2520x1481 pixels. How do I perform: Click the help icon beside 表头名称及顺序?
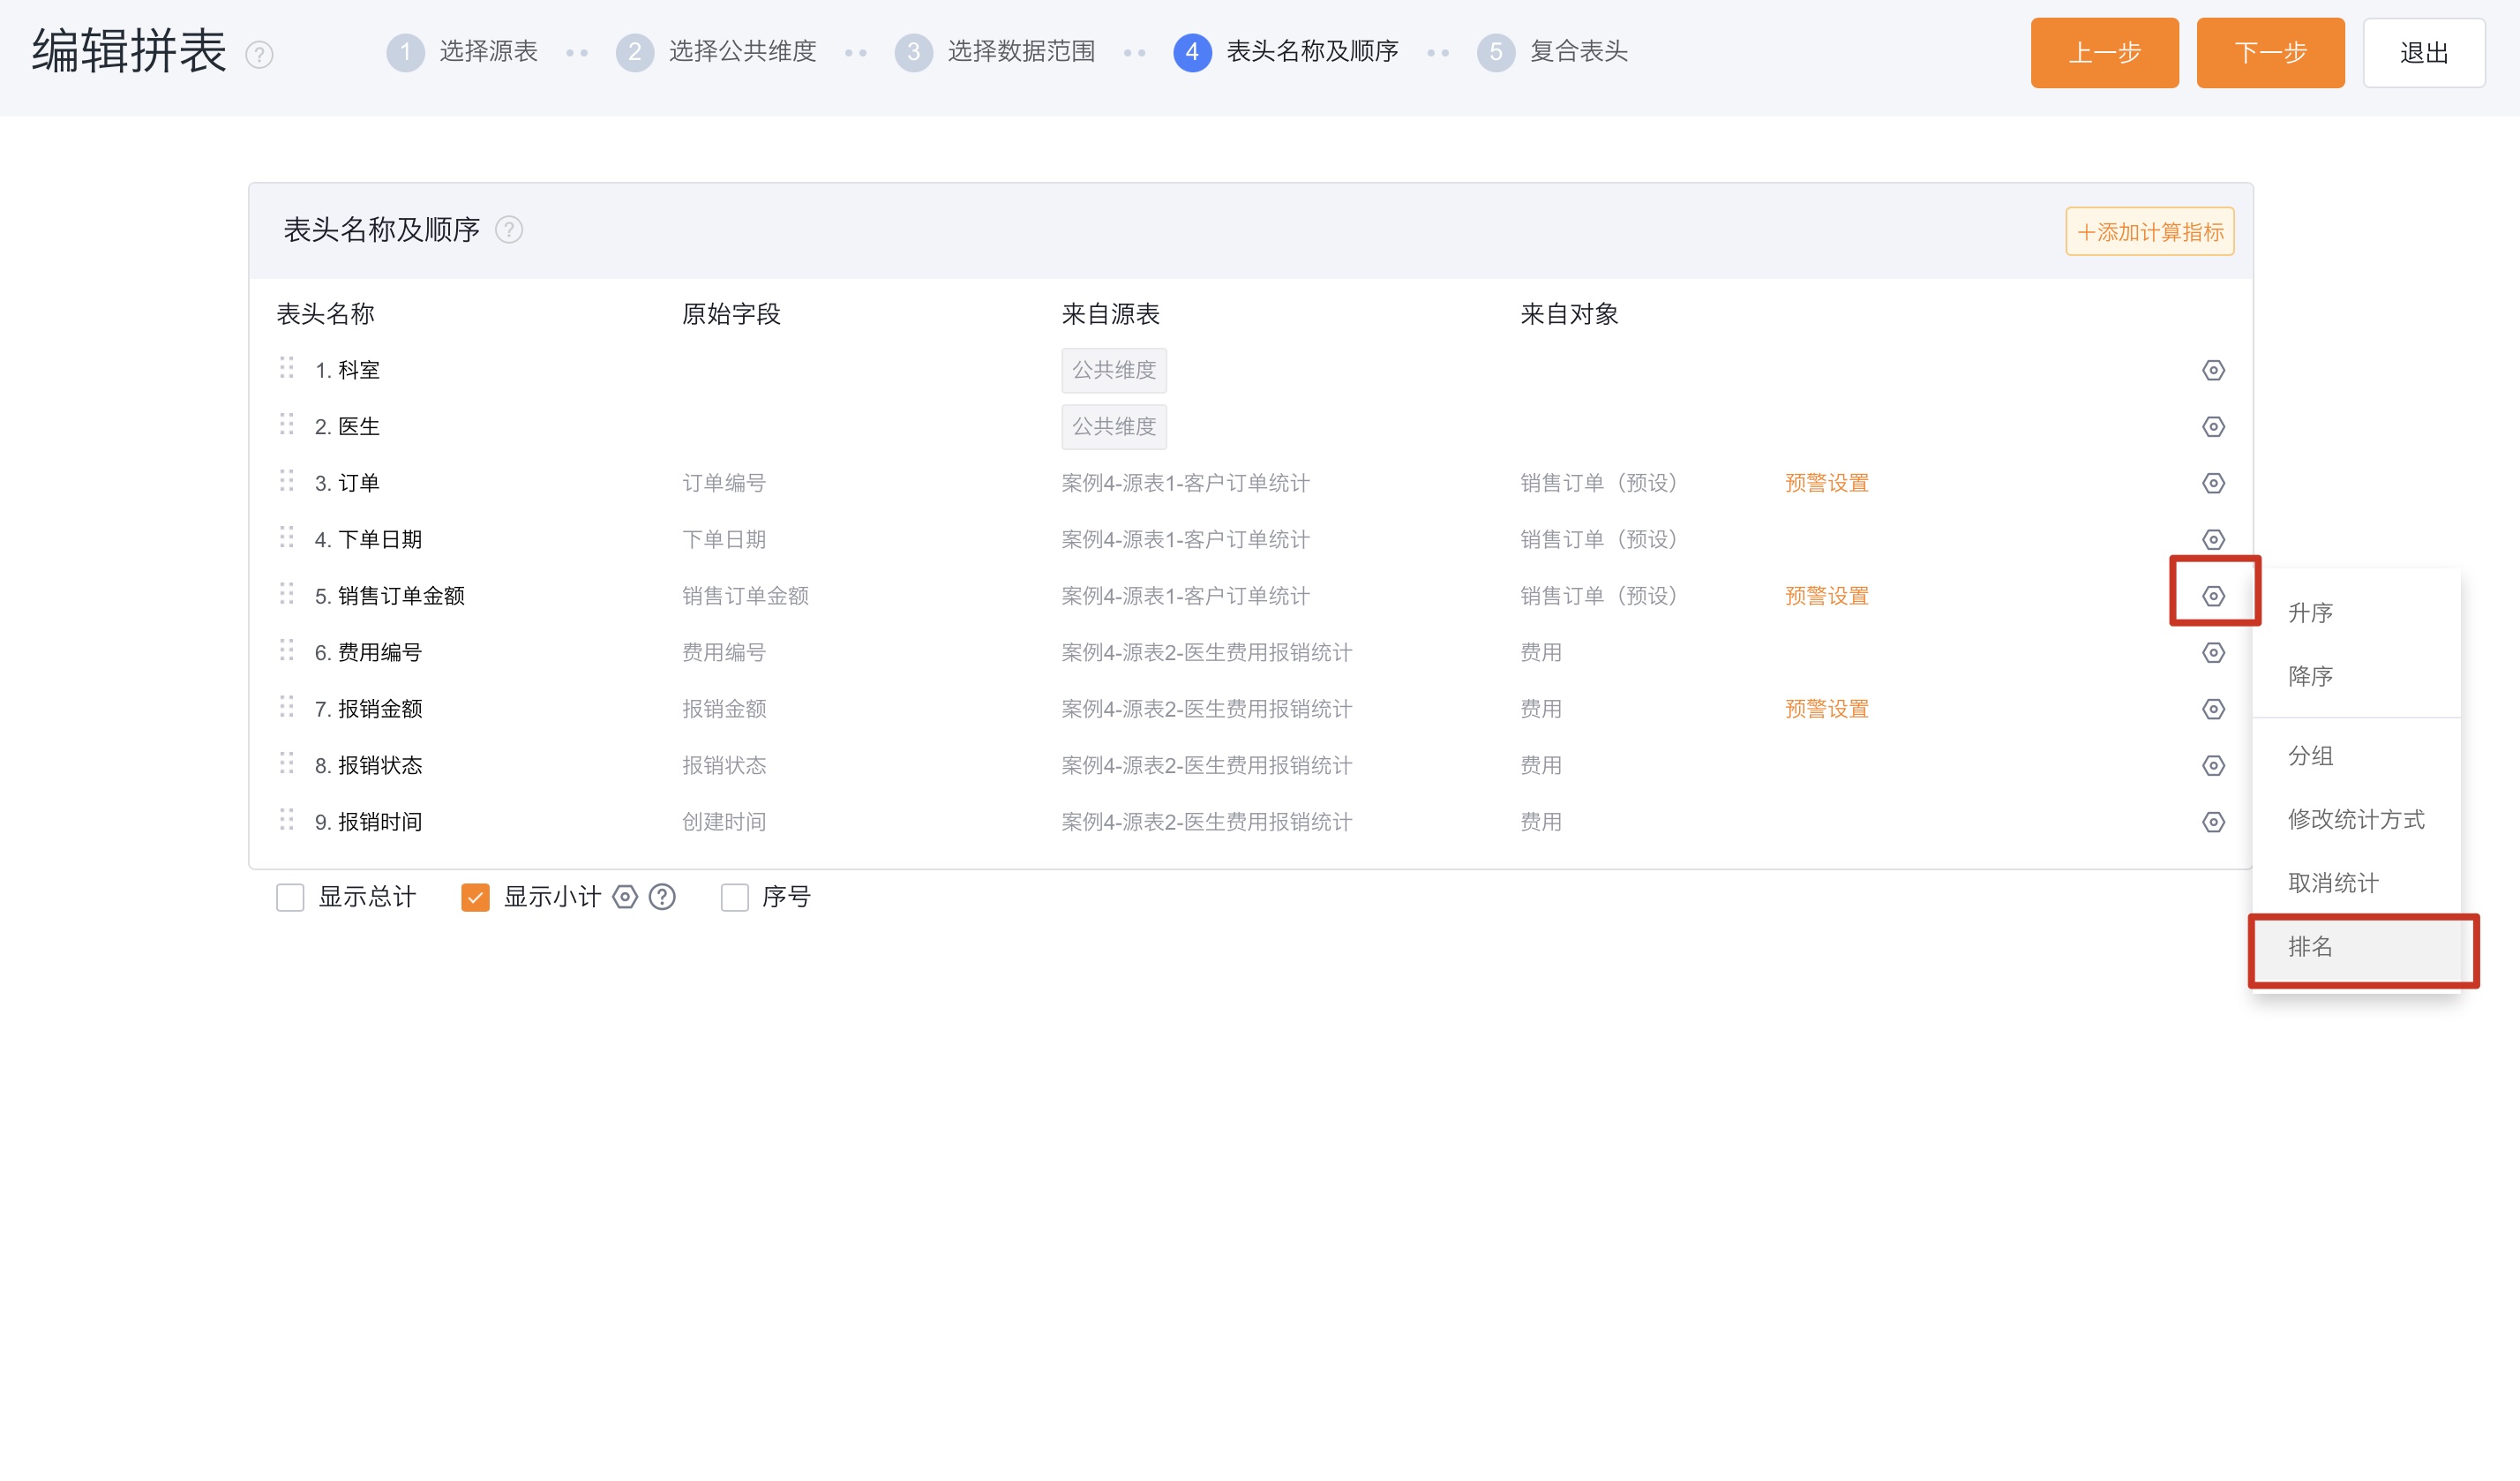click(x=510, y=230)
